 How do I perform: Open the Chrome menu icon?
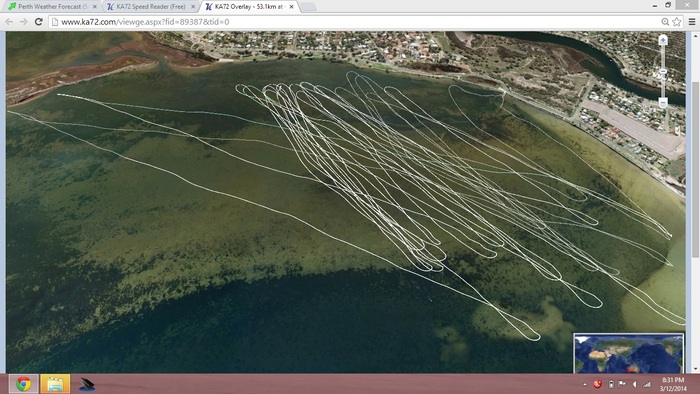(692, 21)
